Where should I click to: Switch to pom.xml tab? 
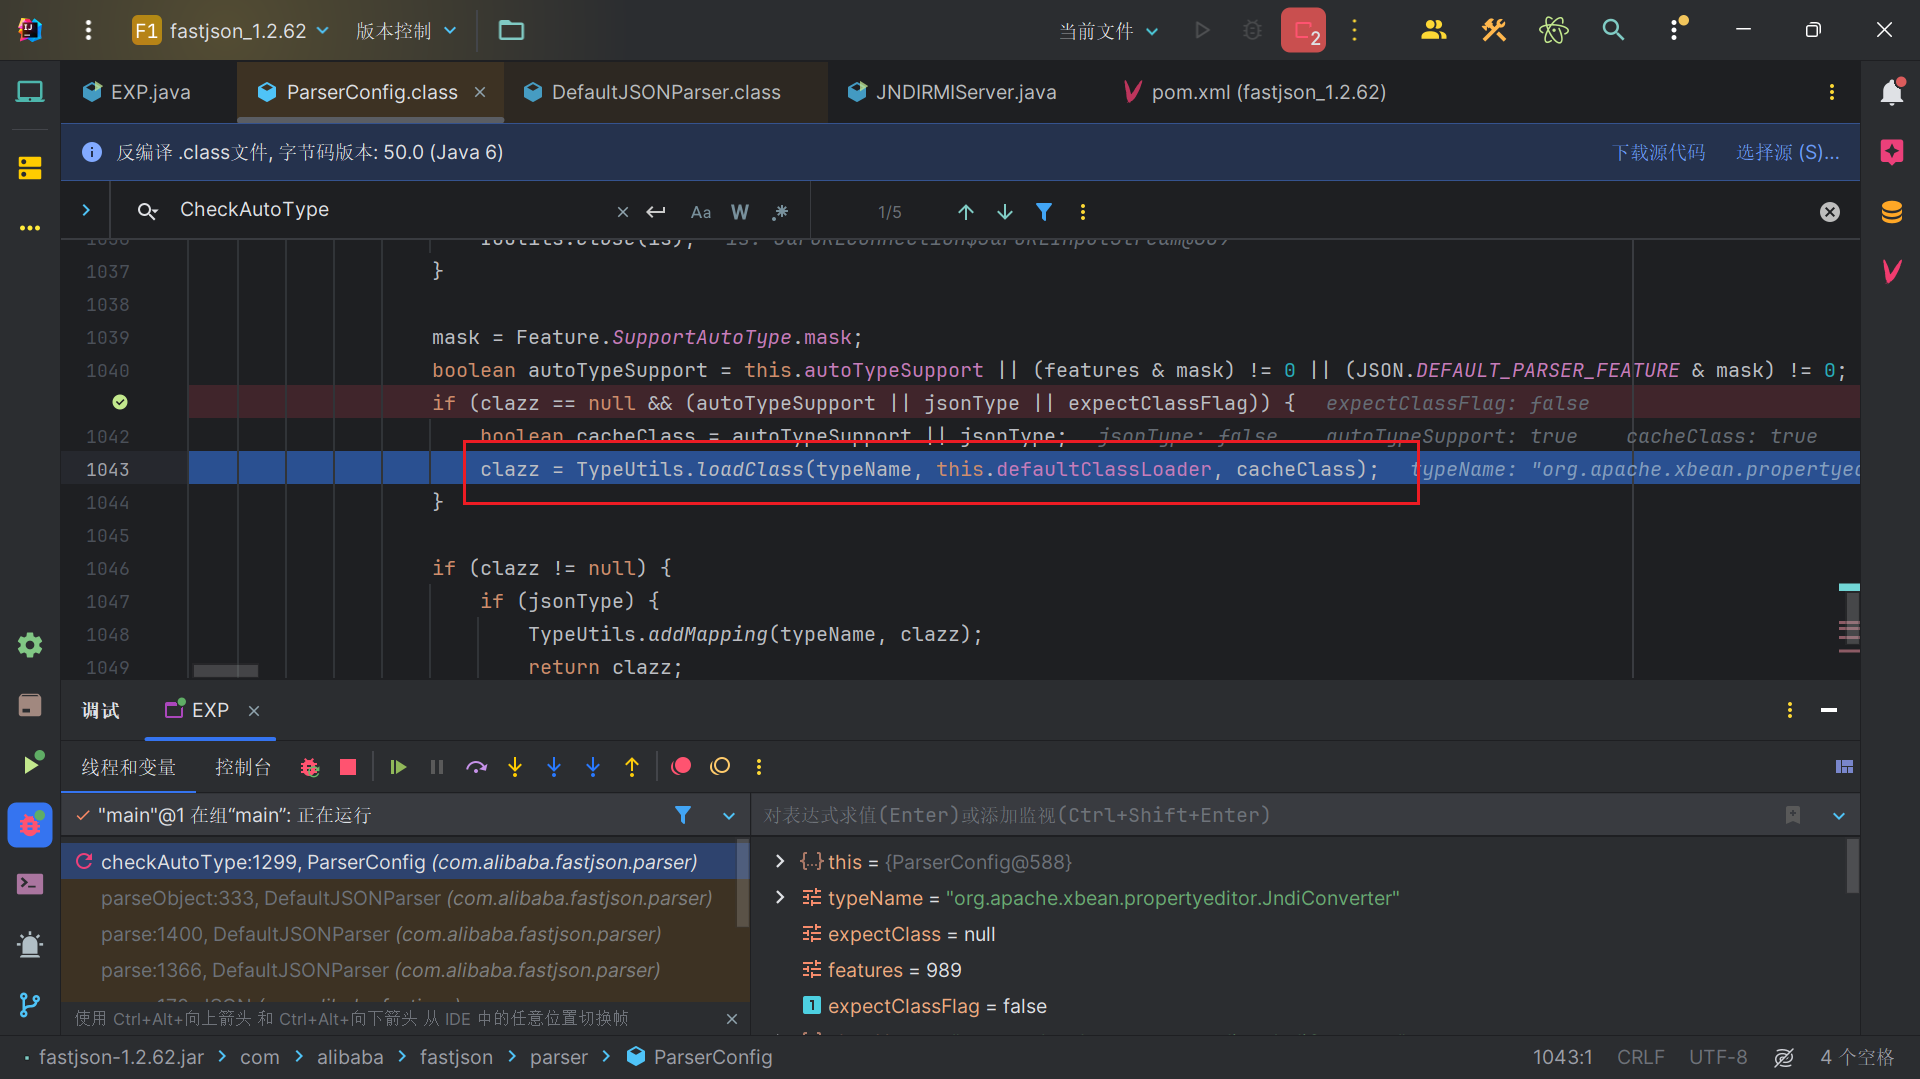pos(1255,92)
